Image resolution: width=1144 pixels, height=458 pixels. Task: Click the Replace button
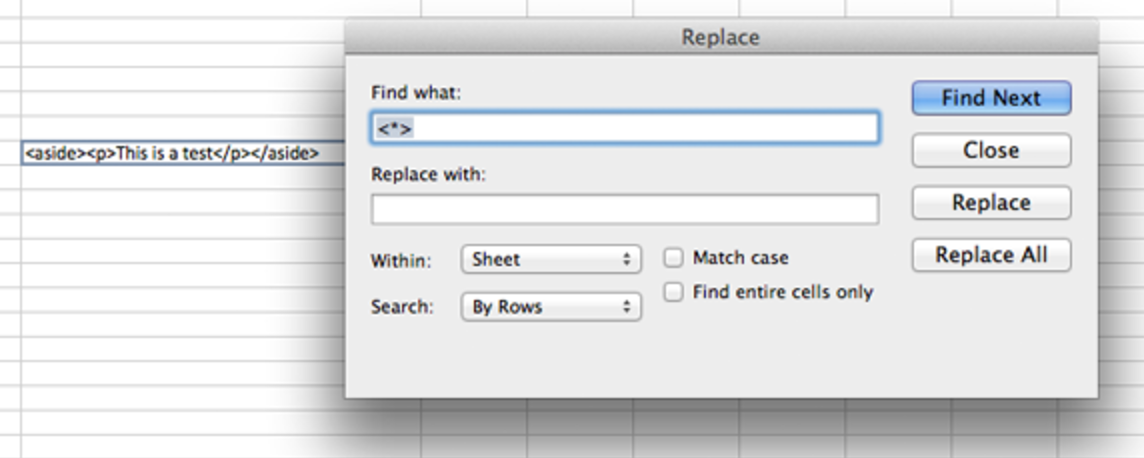[x=992, y=203]
